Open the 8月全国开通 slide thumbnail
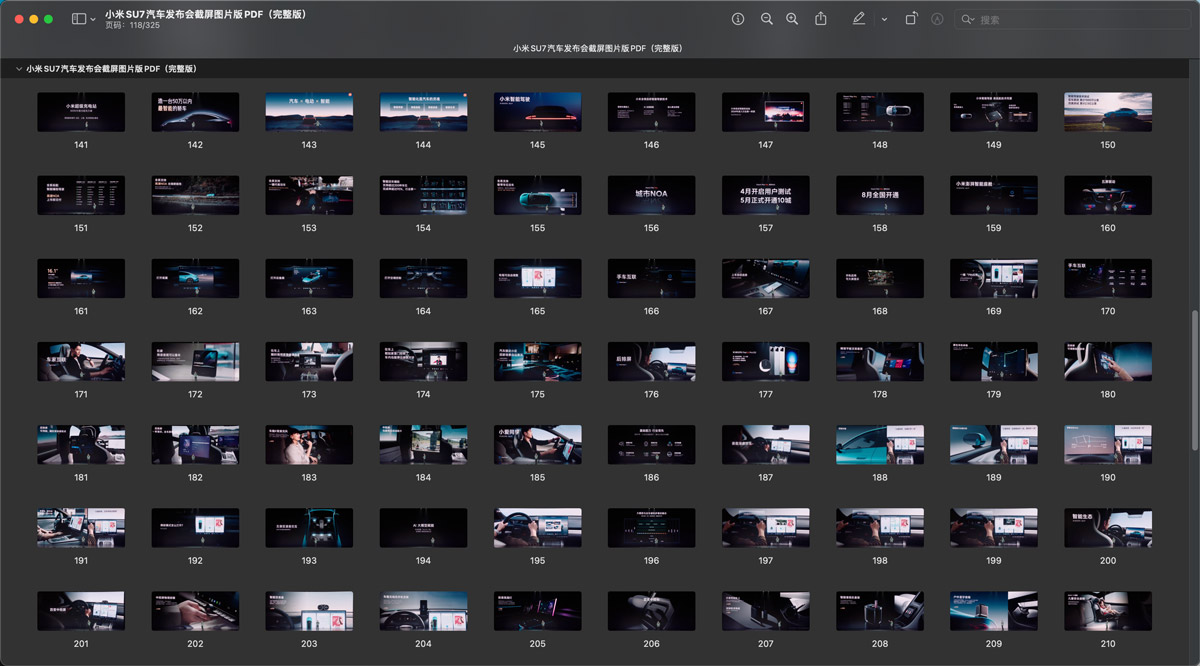The height and width of the screenshot is (666, 1200). click(x=880, y=195)
